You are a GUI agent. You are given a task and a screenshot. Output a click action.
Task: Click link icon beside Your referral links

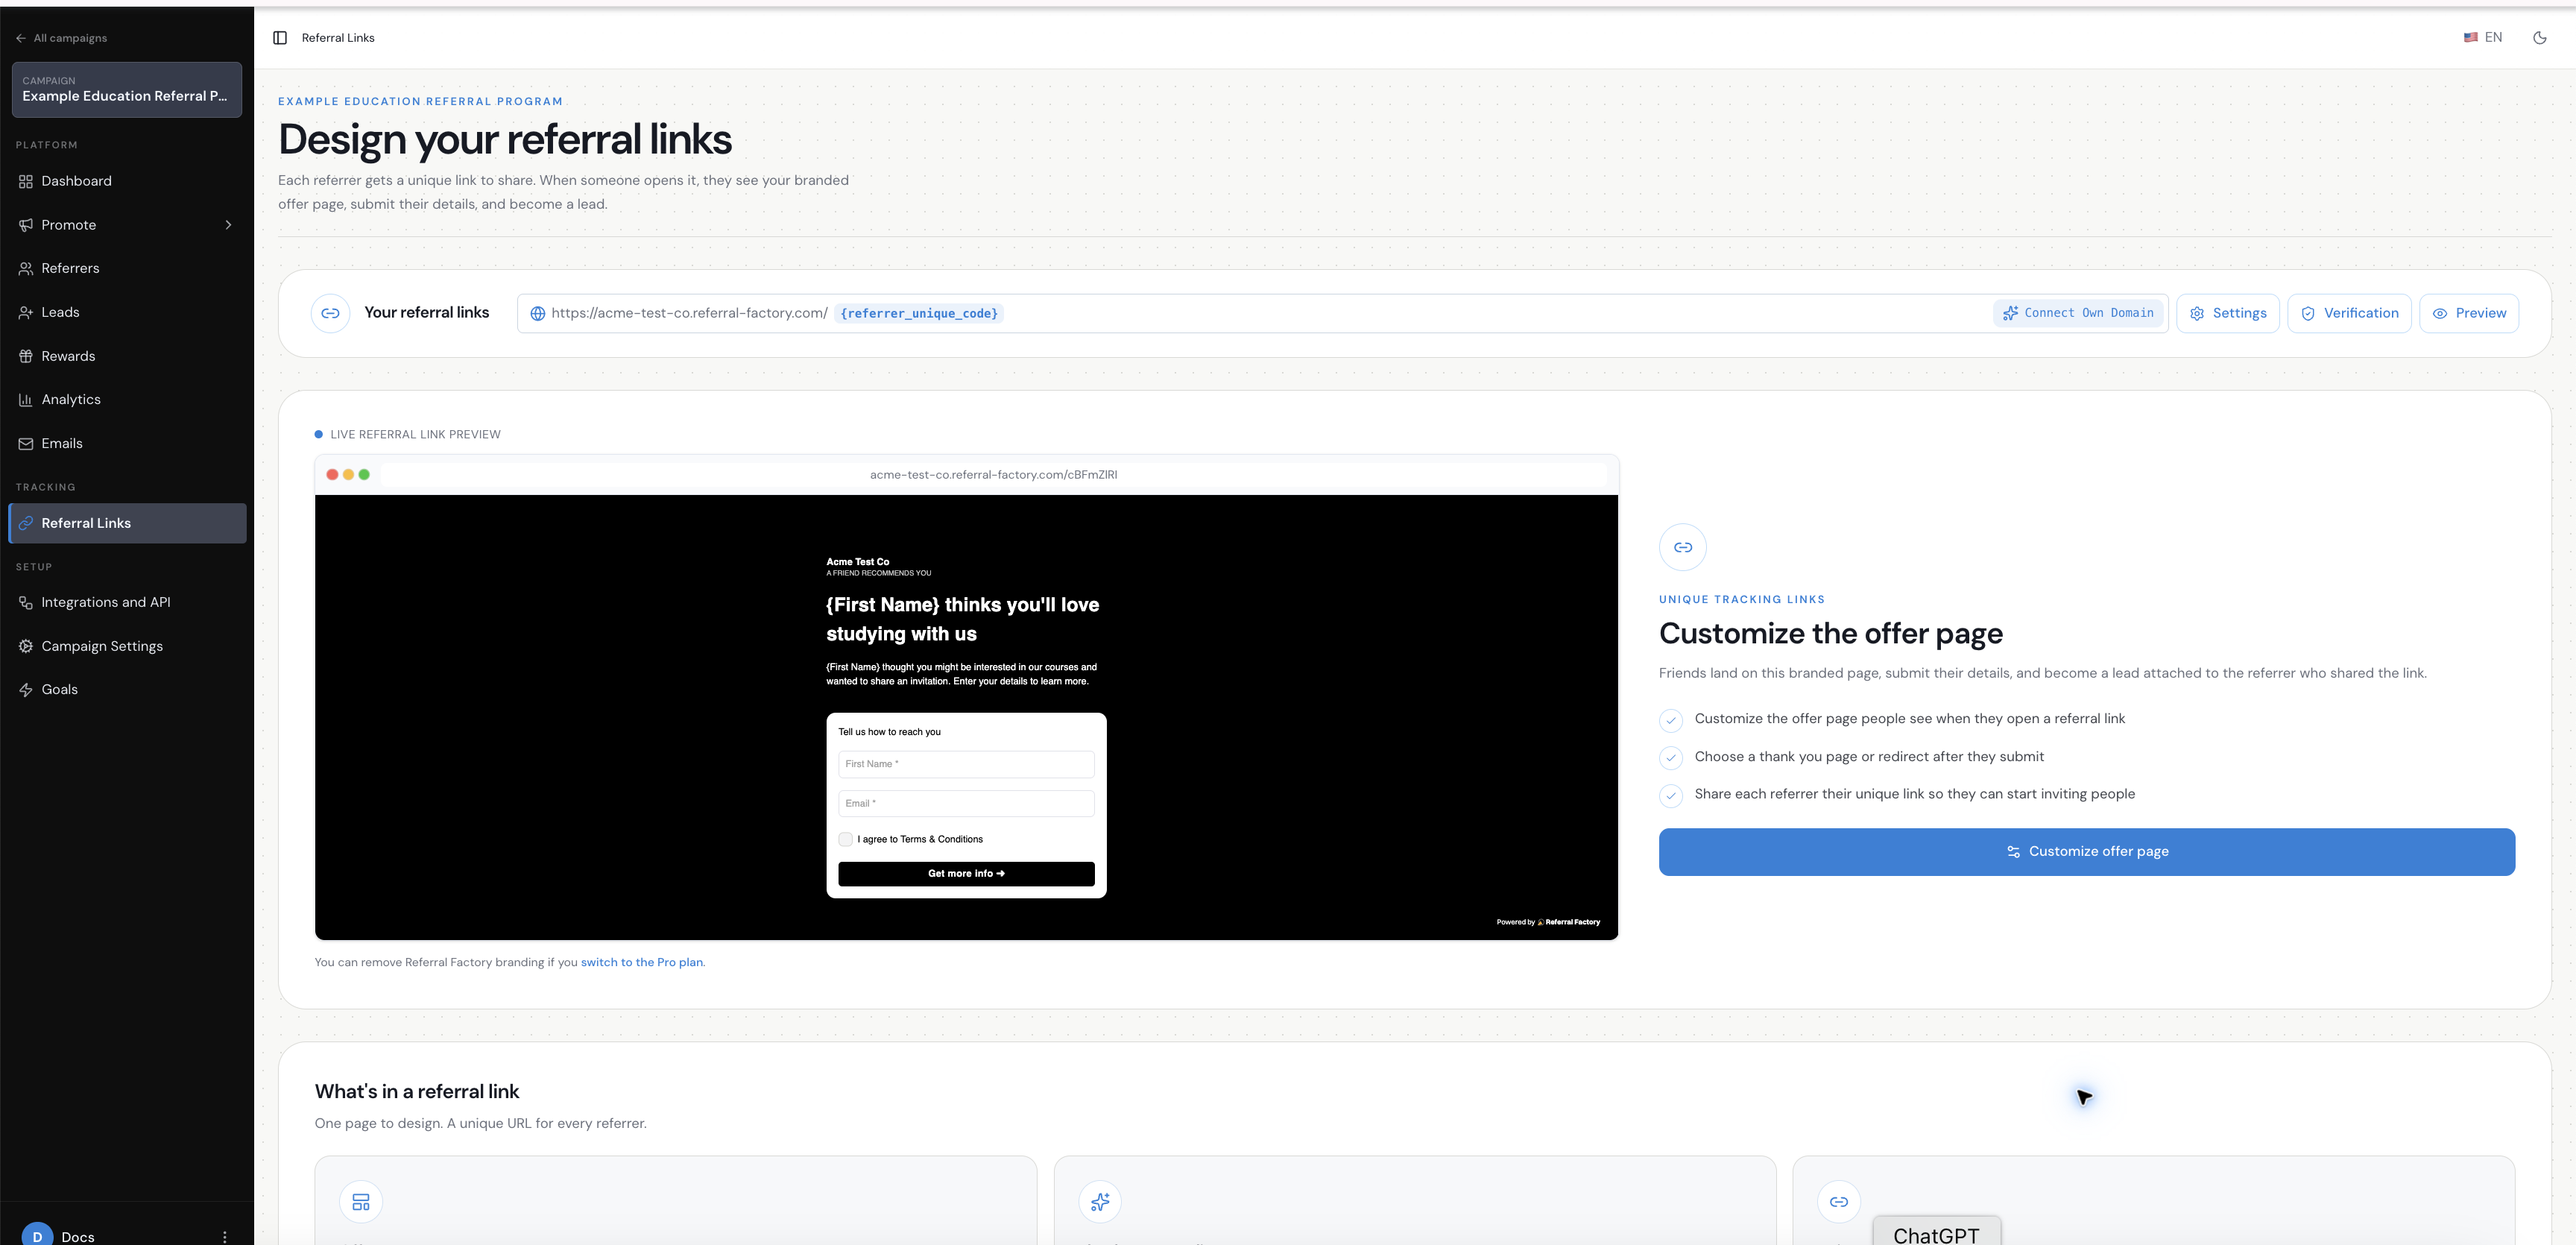coord(330,314)
